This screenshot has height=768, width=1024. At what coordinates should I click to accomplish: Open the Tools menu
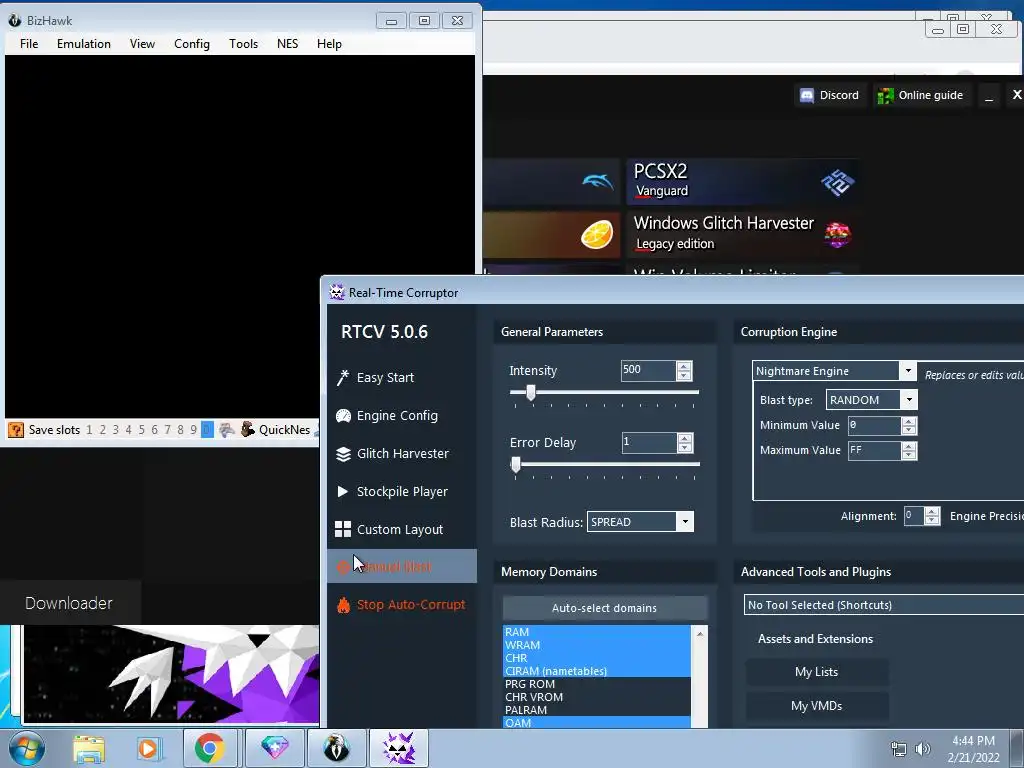click(x=243, y=44)
